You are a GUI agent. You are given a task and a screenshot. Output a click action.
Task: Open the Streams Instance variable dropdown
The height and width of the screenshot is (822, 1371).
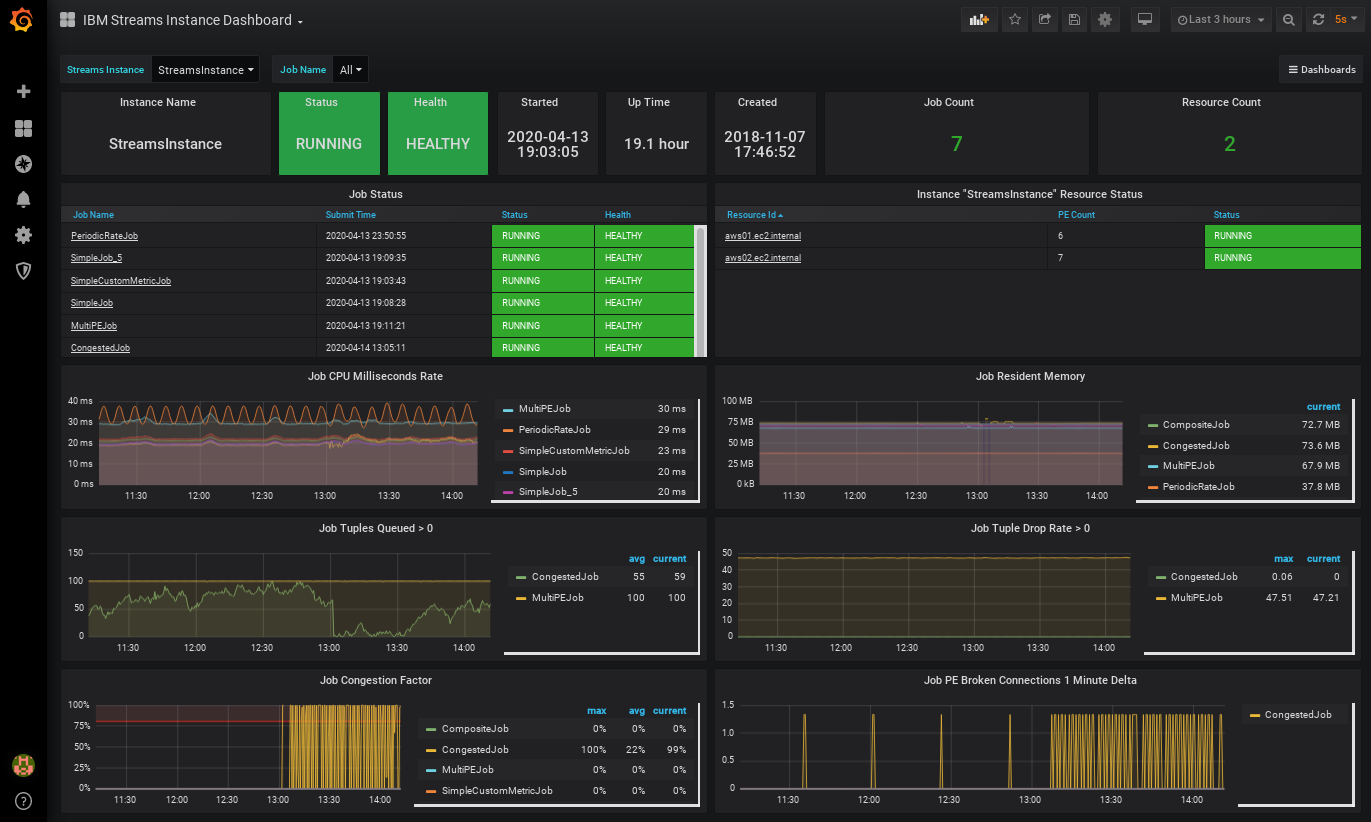coord(205,70)
